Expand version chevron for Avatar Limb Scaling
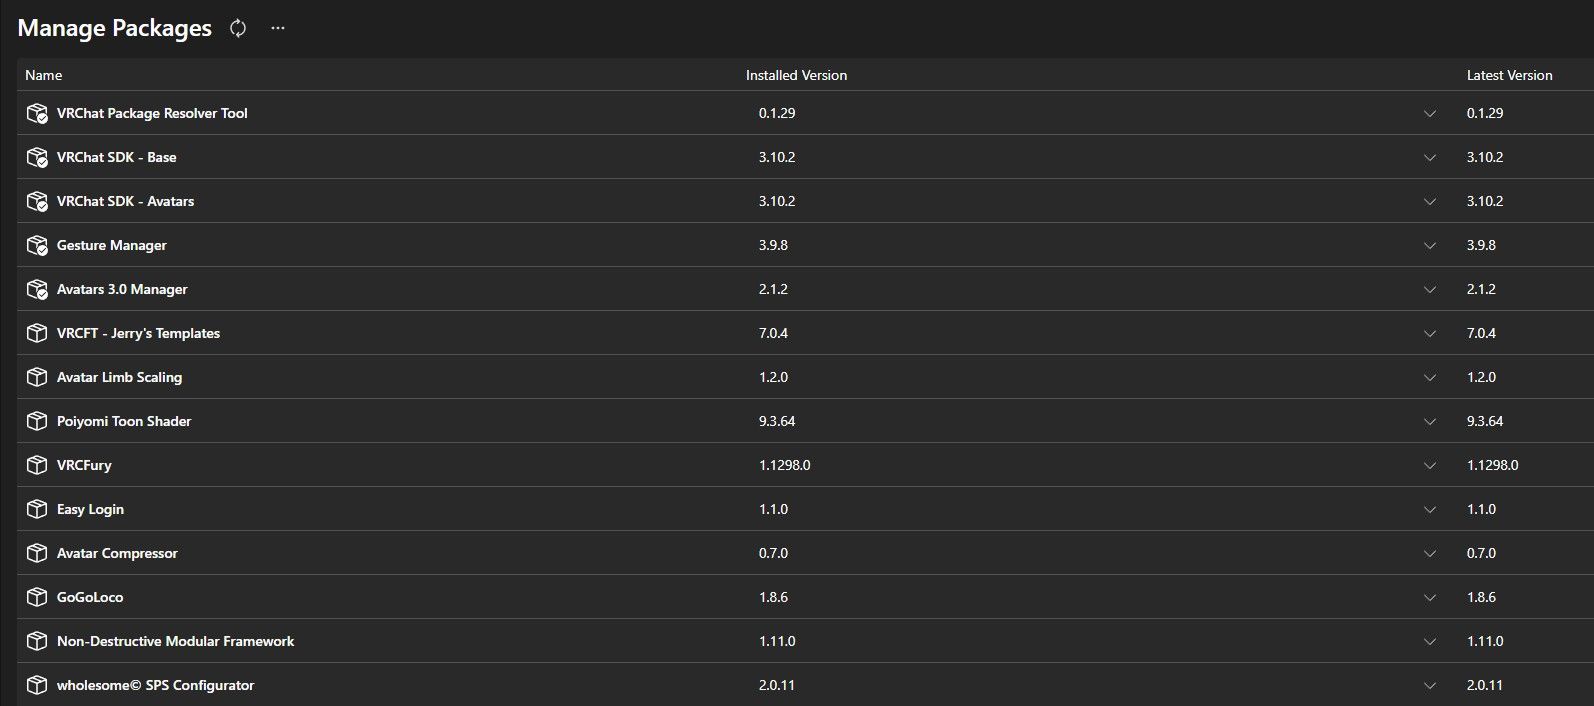Screen dimensions: 1594x706 (x=1430, y=377)
